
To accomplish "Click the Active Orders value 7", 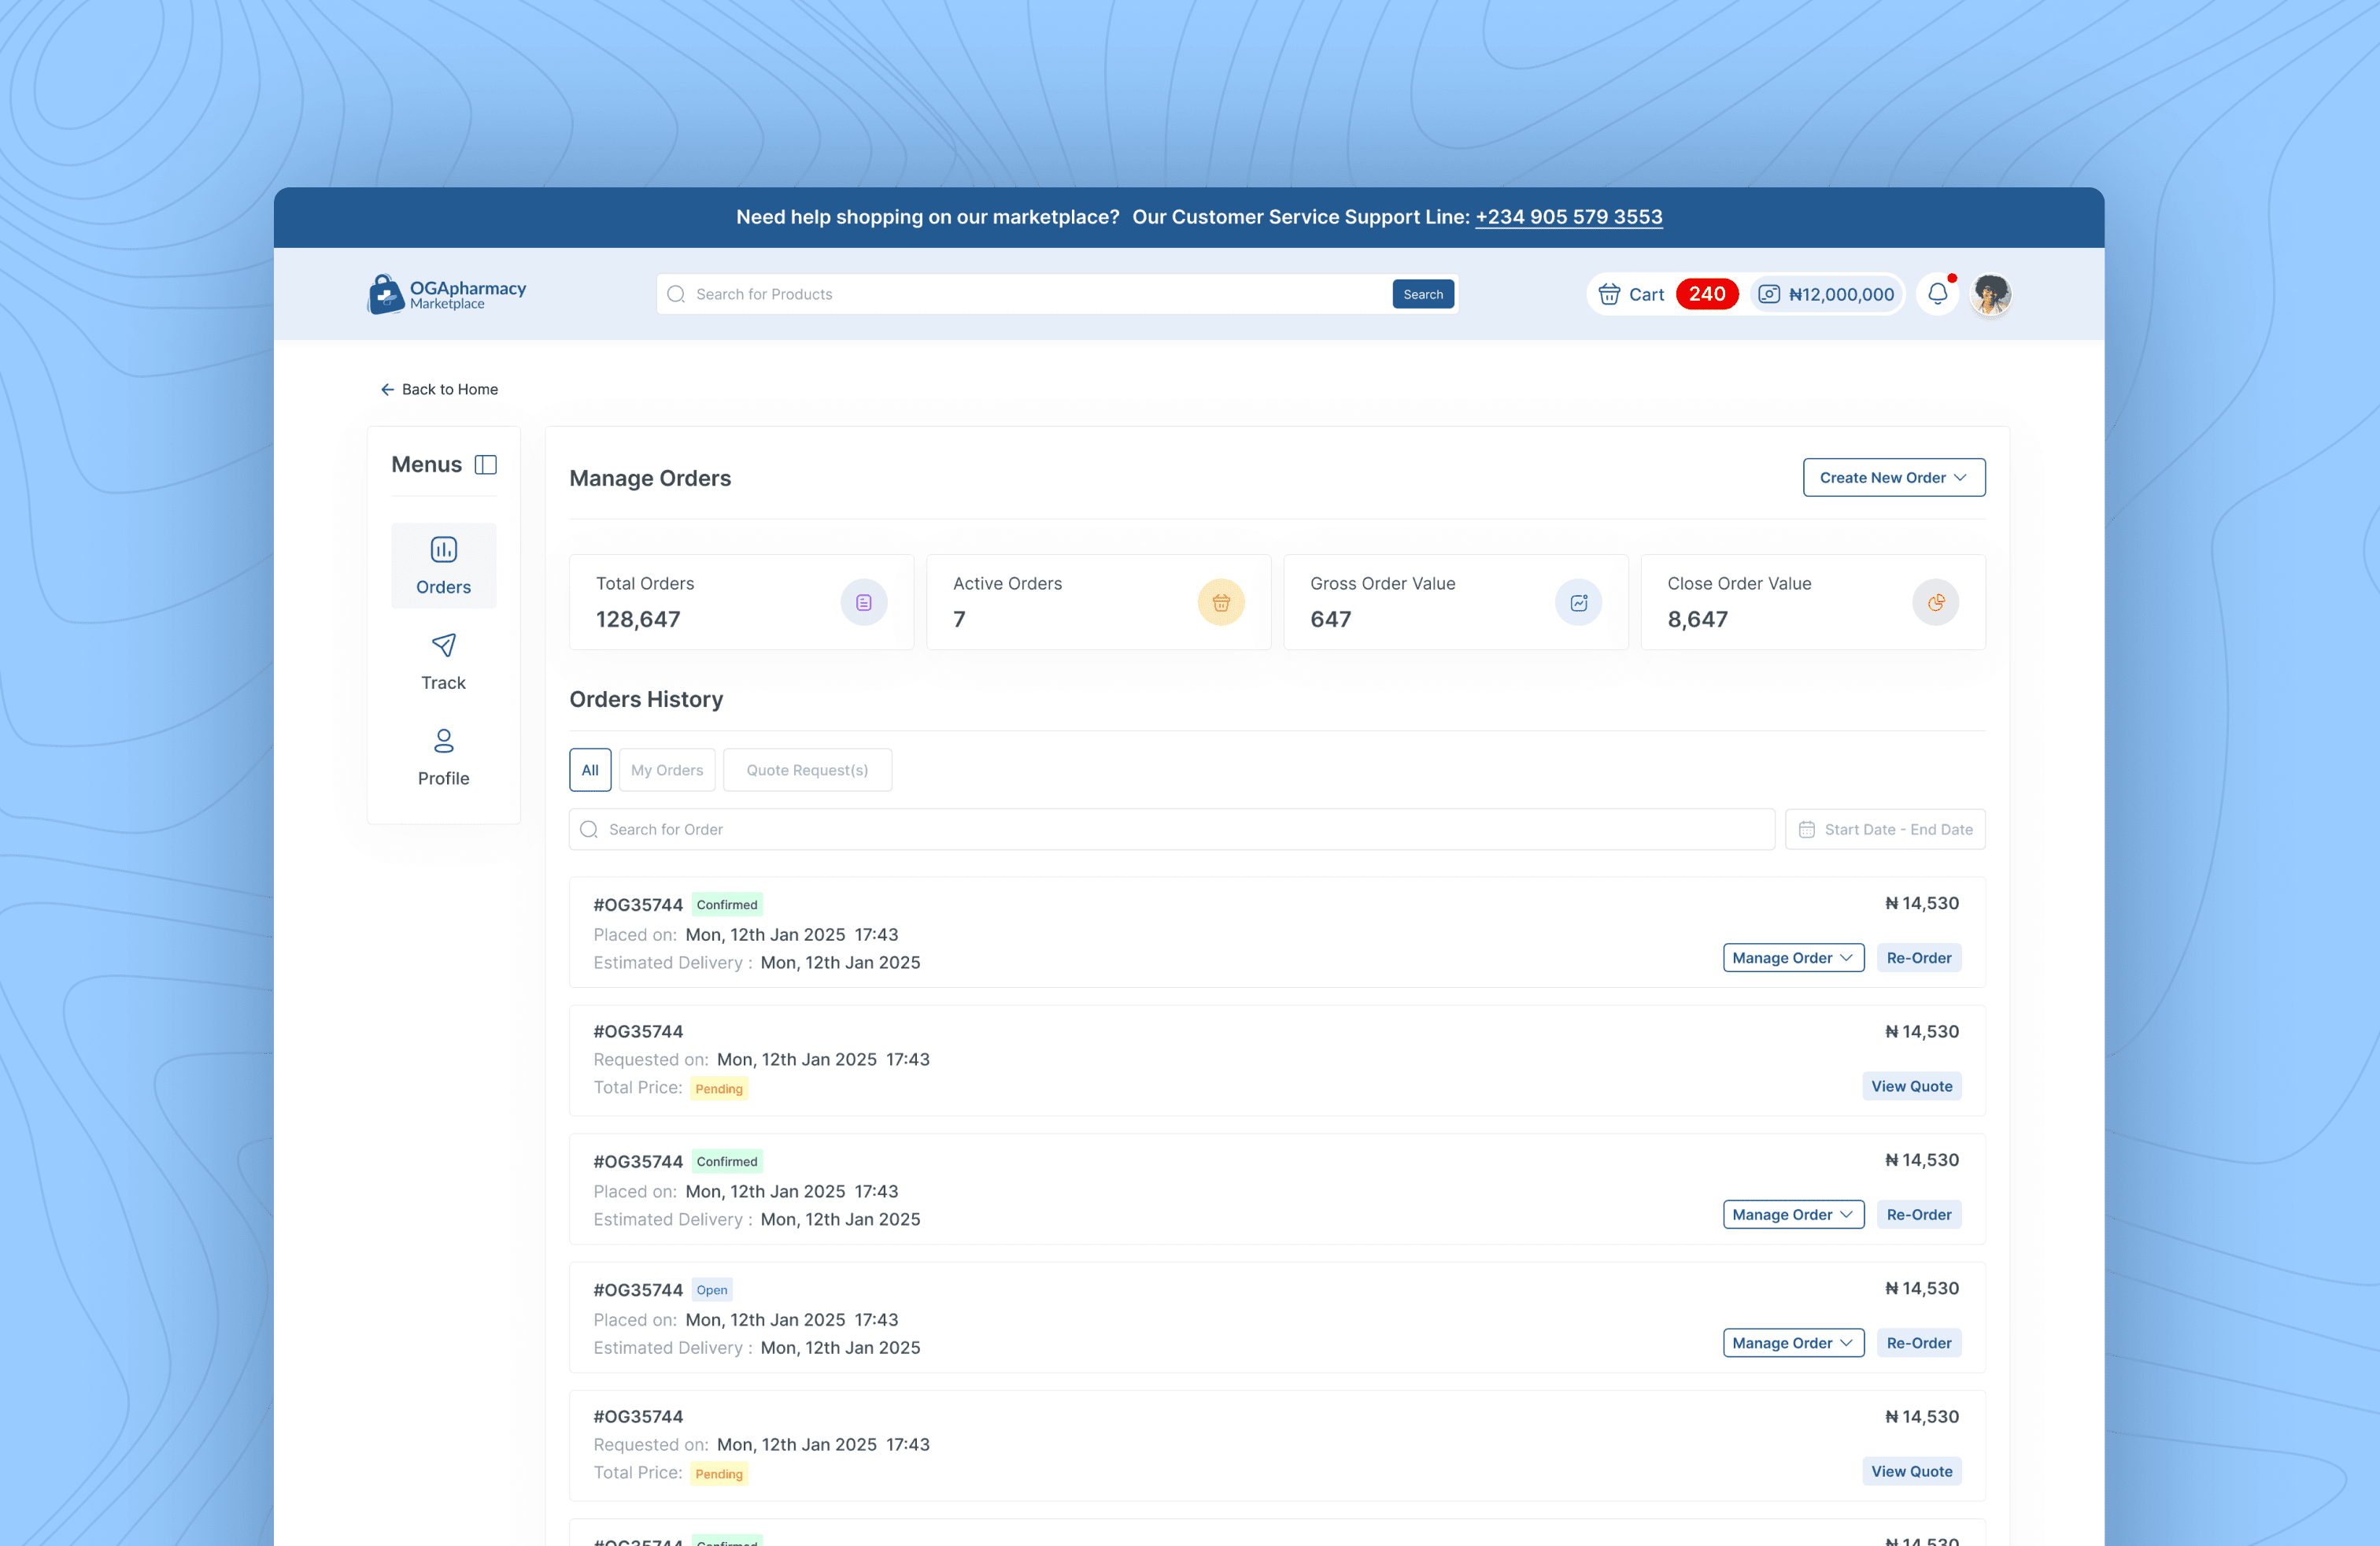I will [x=959, y=619].
